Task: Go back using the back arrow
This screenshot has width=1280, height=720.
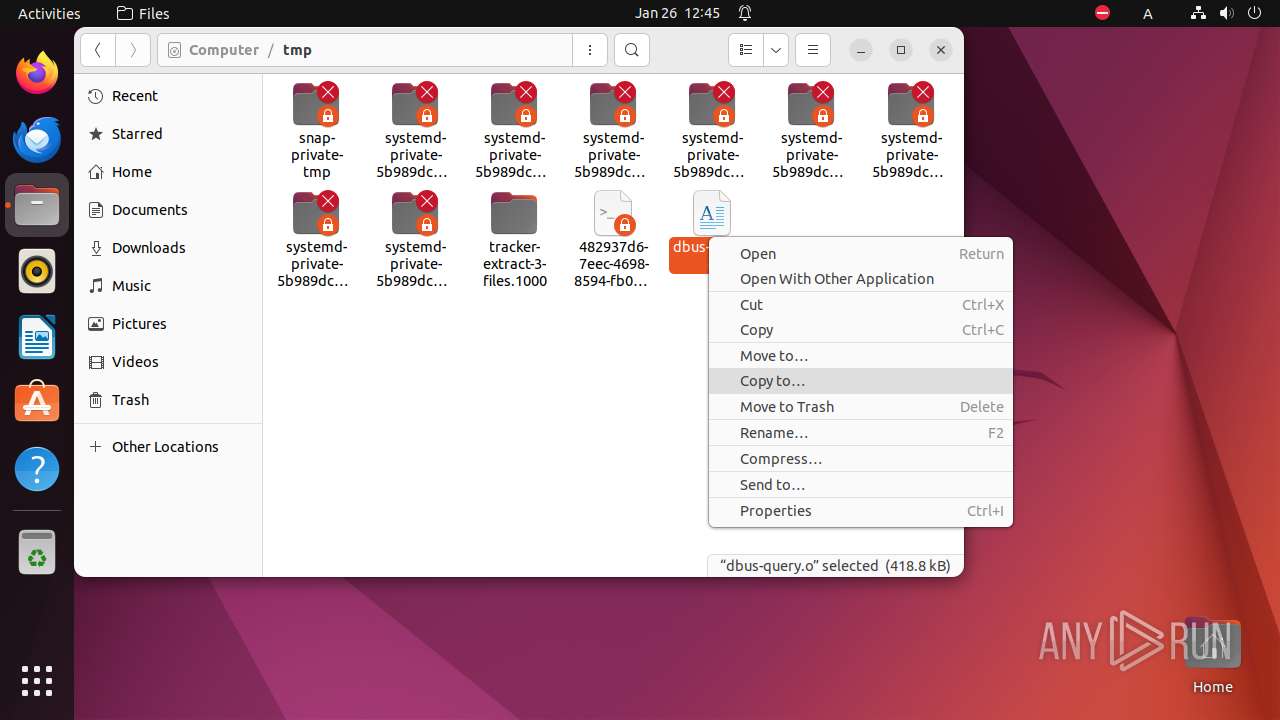Action: click(98, 50)
